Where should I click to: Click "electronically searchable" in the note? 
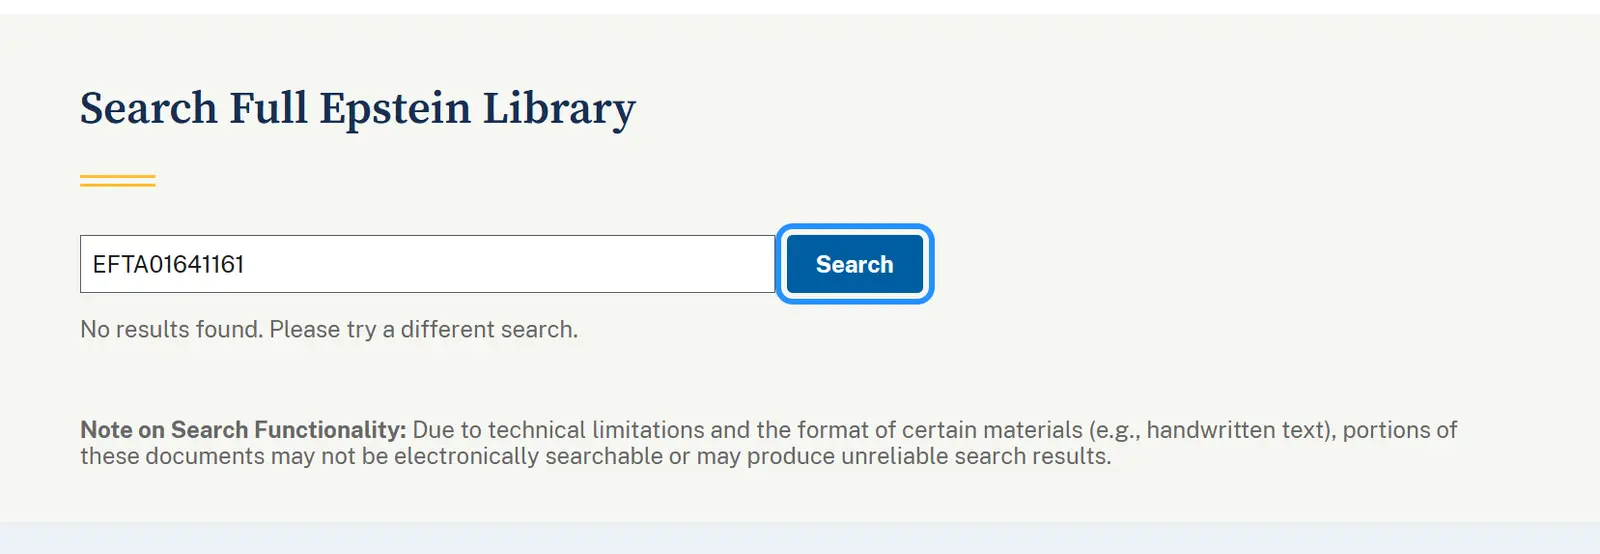(528, 456)
